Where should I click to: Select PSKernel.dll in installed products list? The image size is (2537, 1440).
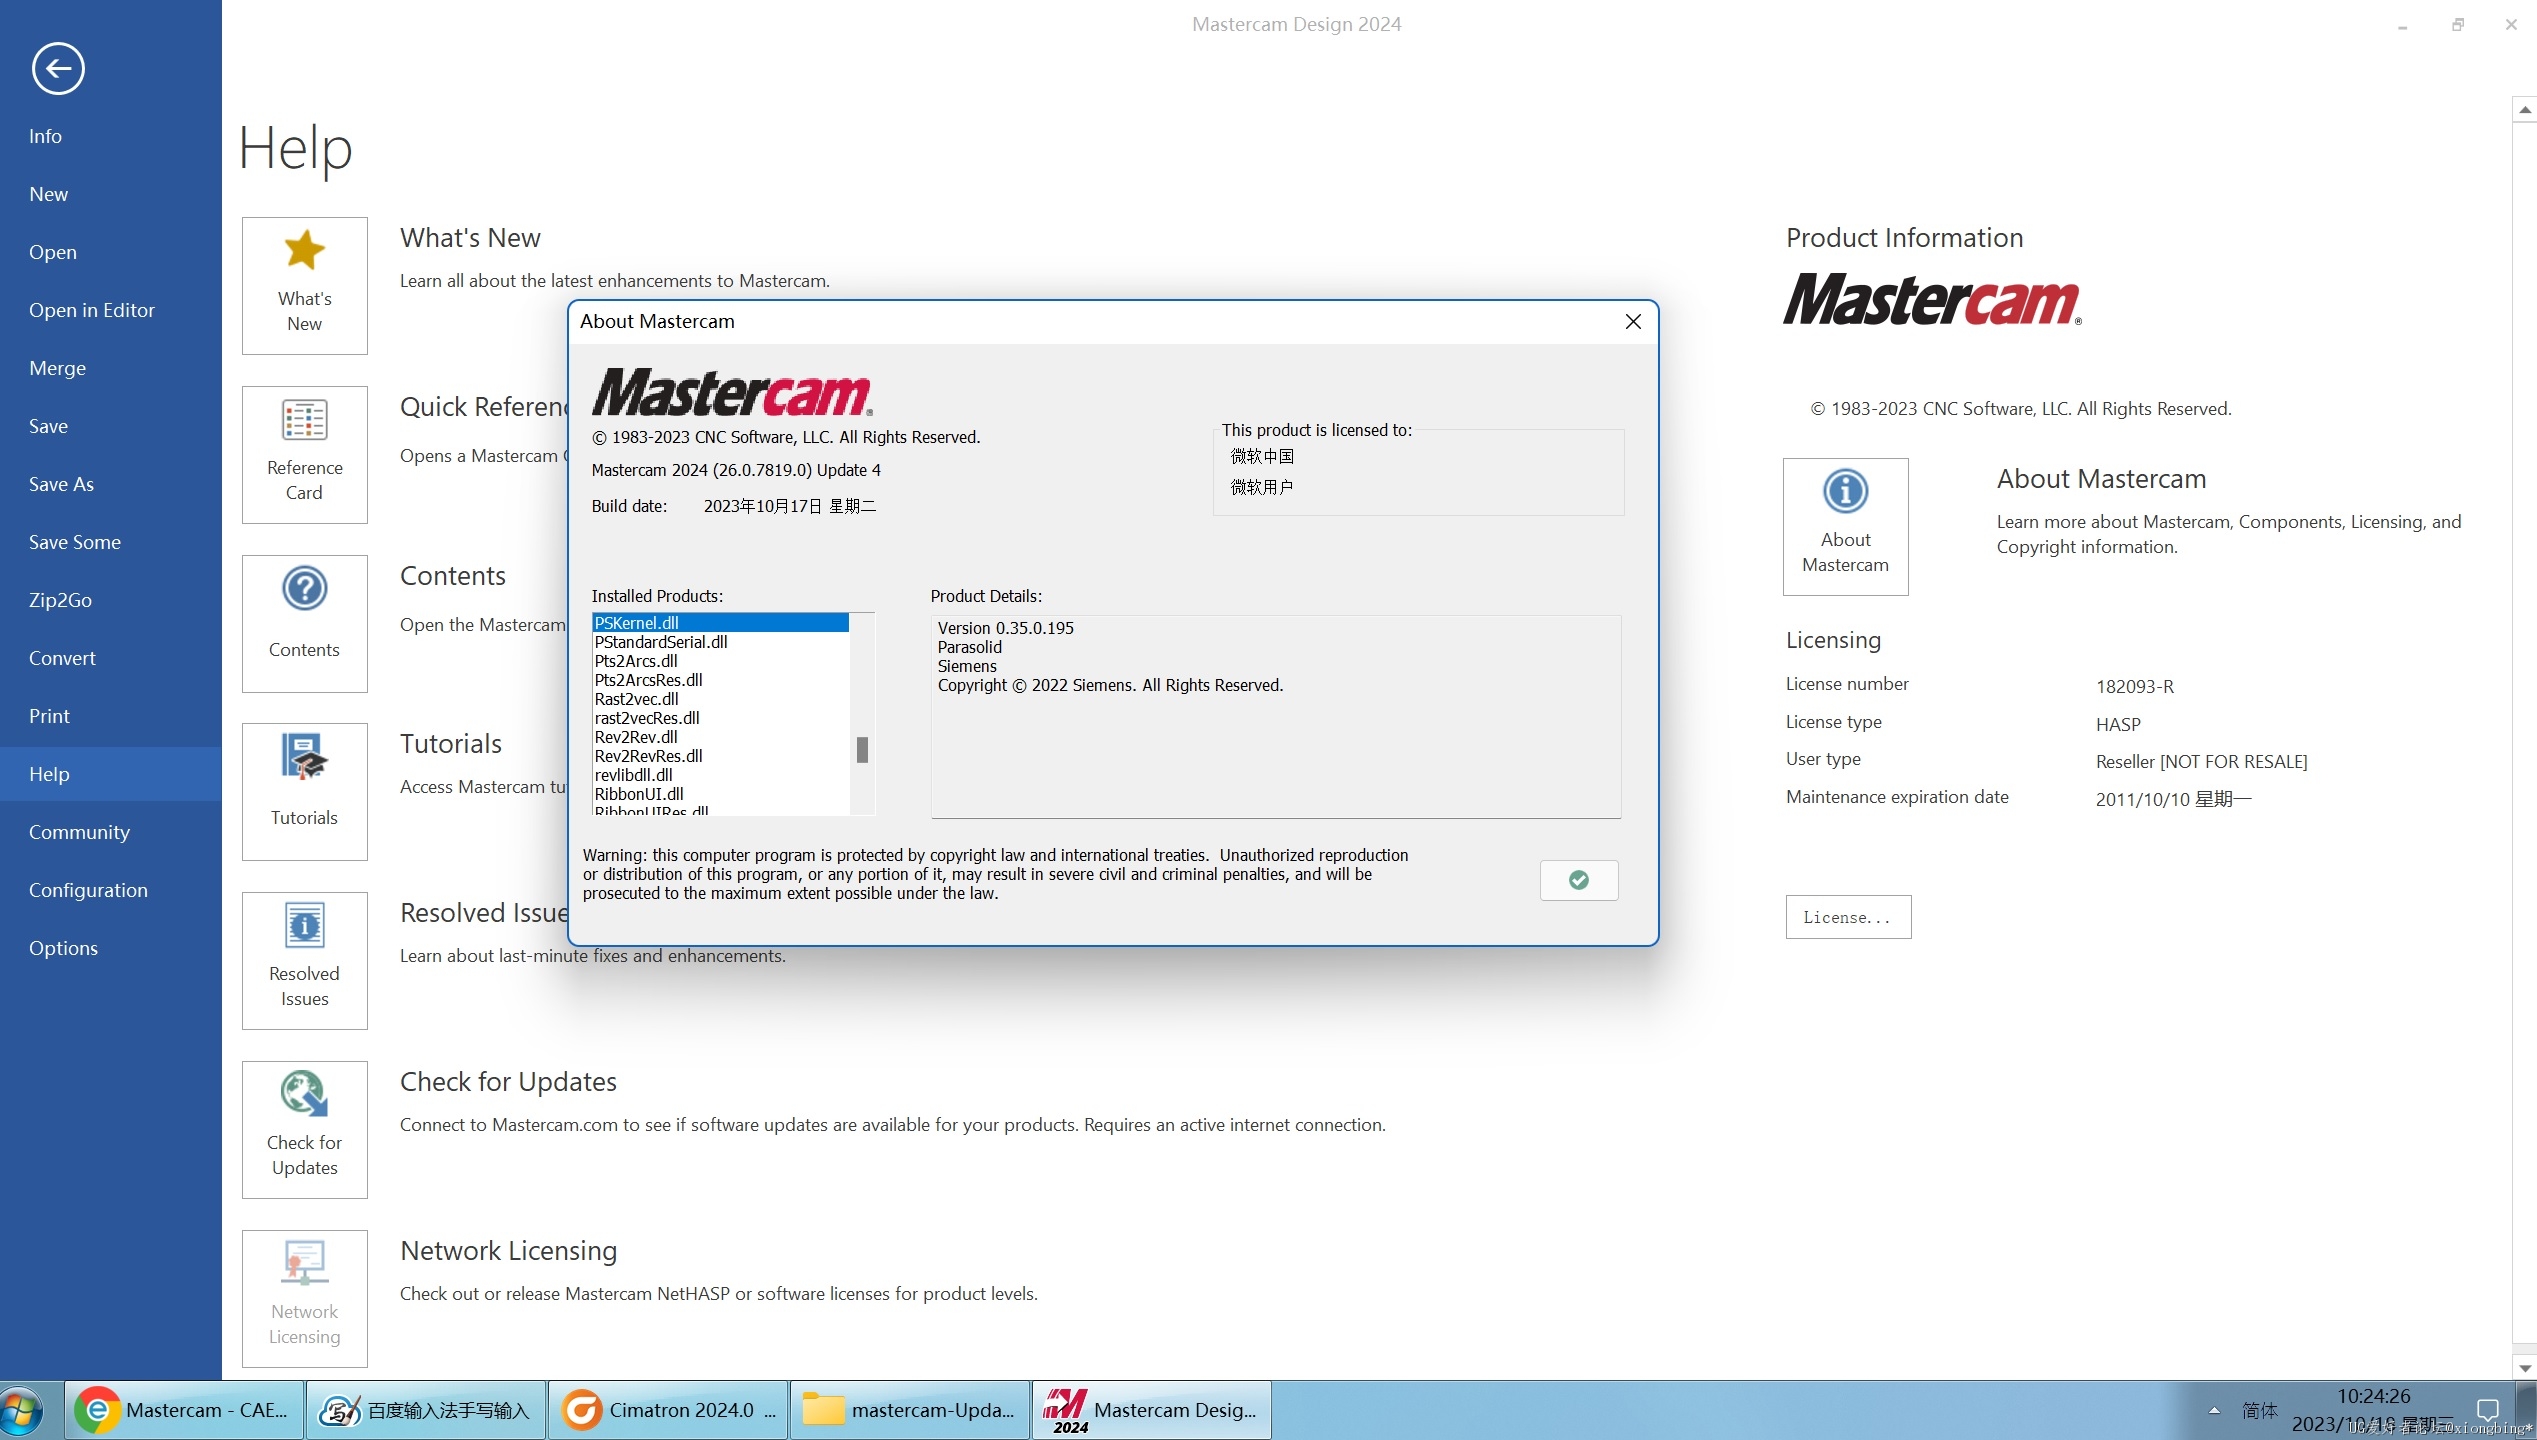[x=718, y=622]
